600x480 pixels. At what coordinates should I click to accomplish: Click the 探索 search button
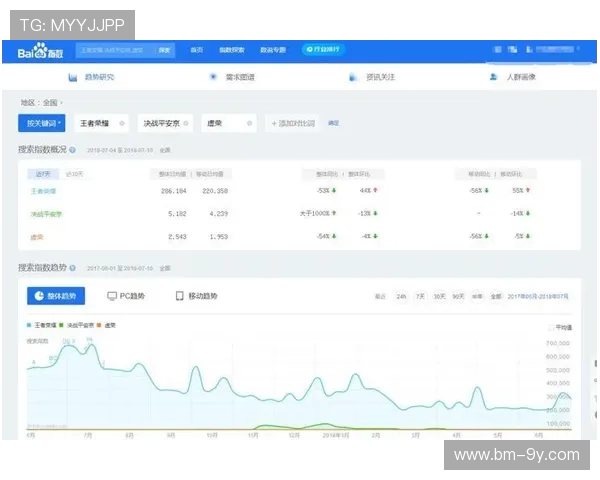pos(165,50)
